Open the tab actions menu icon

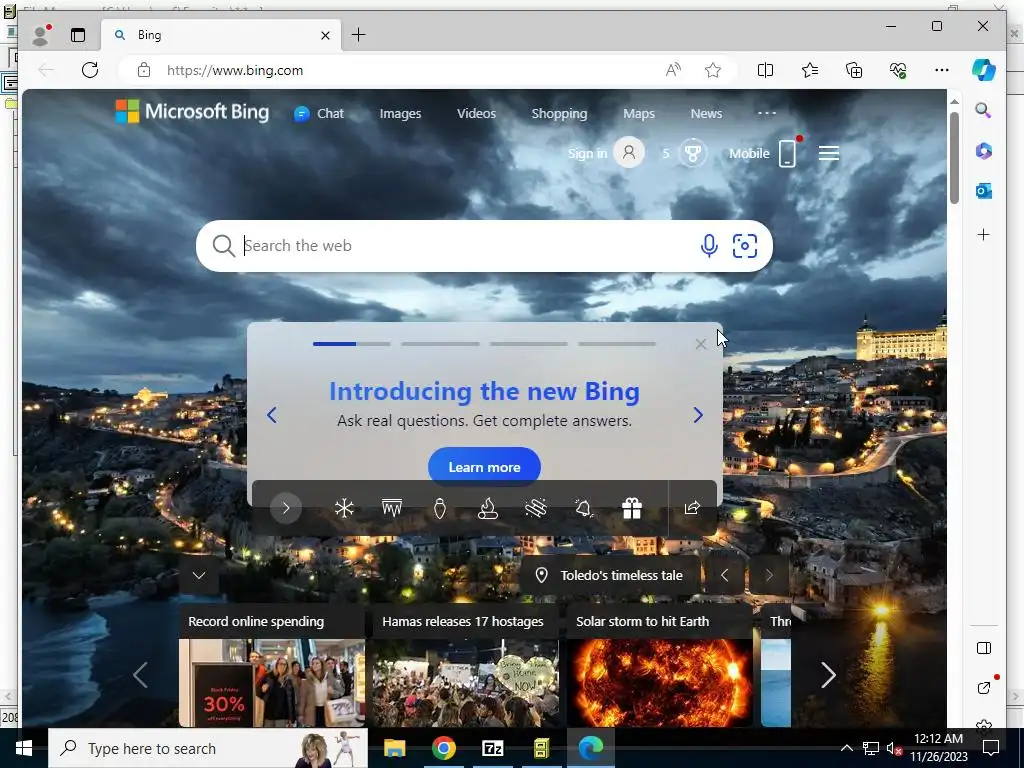(x=78, y=35)
